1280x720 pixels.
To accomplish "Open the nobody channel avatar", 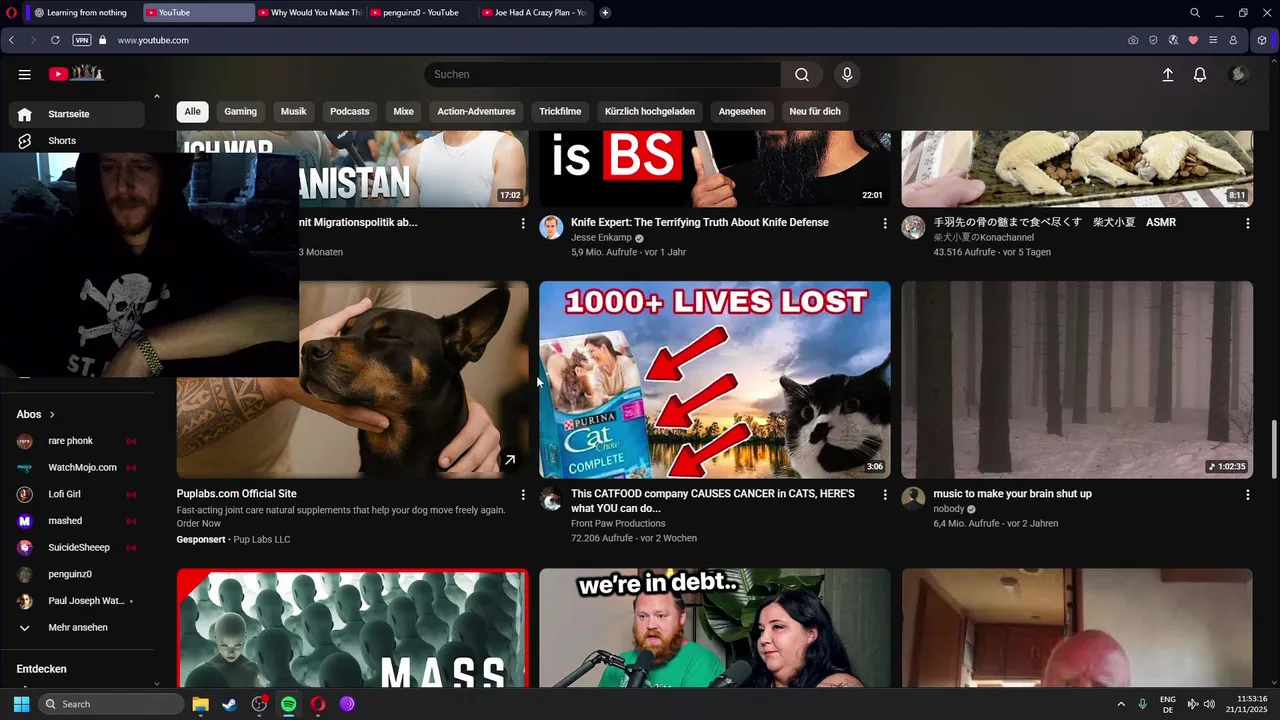I will tap(913, 498).
